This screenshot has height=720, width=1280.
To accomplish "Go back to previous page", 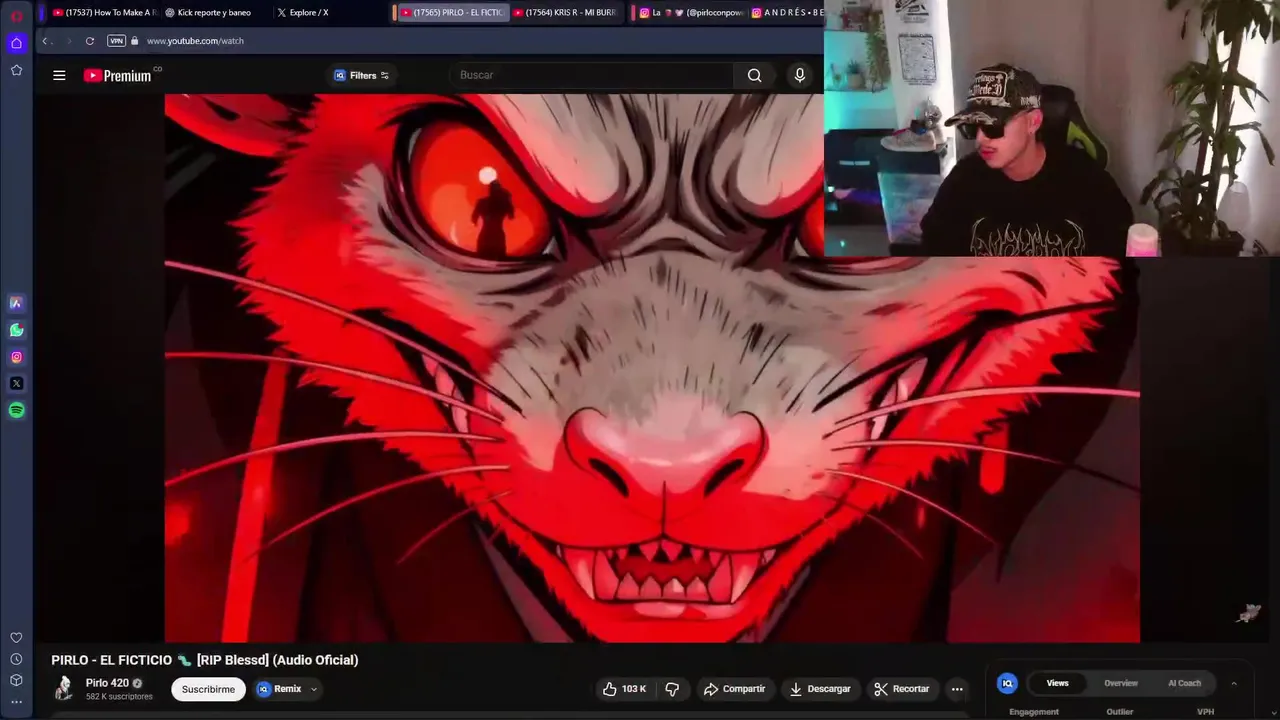I will (x=45, y=41).
